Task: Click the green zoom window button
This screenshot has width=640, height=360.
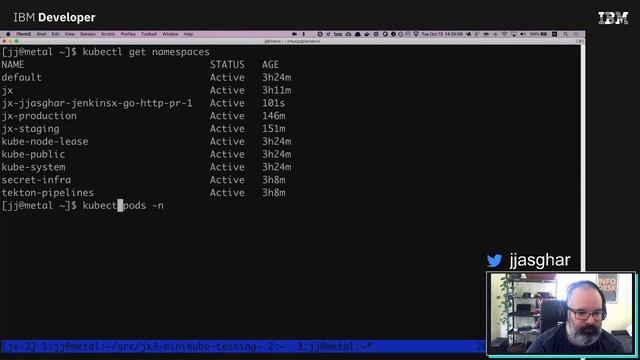Action: 17,41
